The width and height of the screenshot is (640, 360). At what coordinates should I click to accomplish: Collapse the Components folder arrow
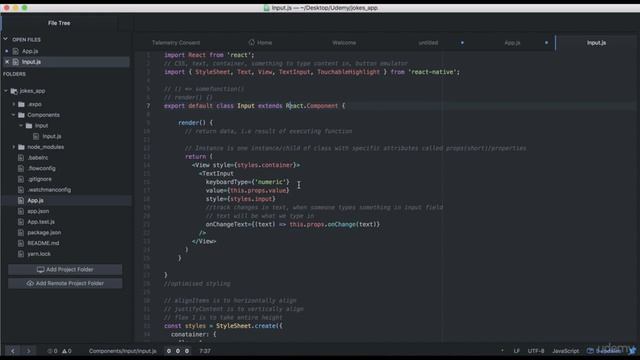tap(13, 115)
